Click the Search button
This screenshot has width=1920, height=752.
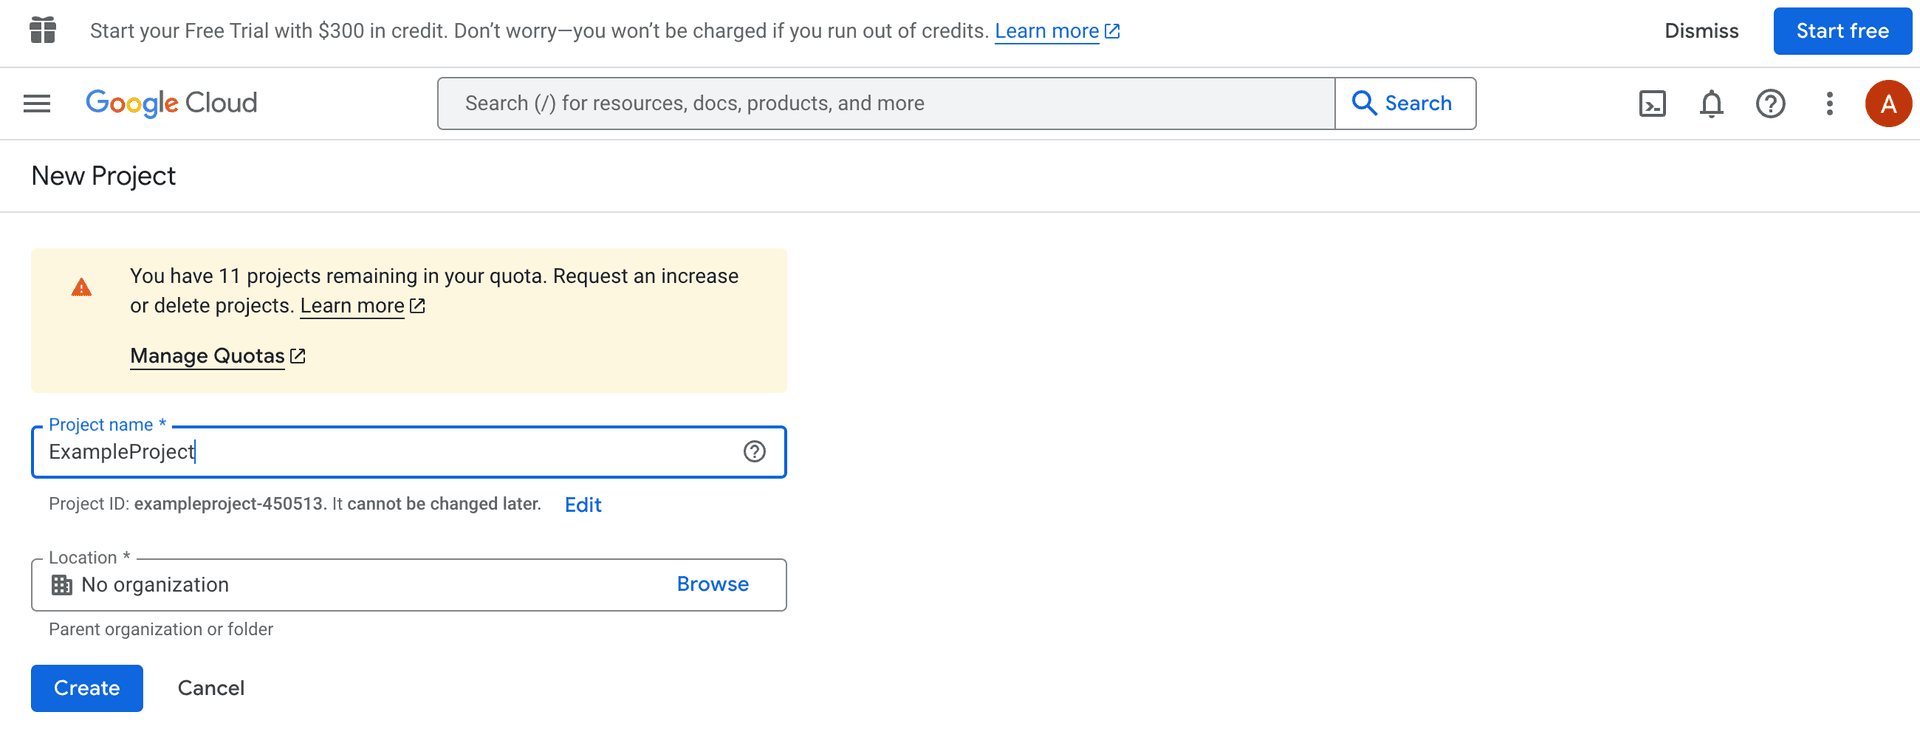1405,103
